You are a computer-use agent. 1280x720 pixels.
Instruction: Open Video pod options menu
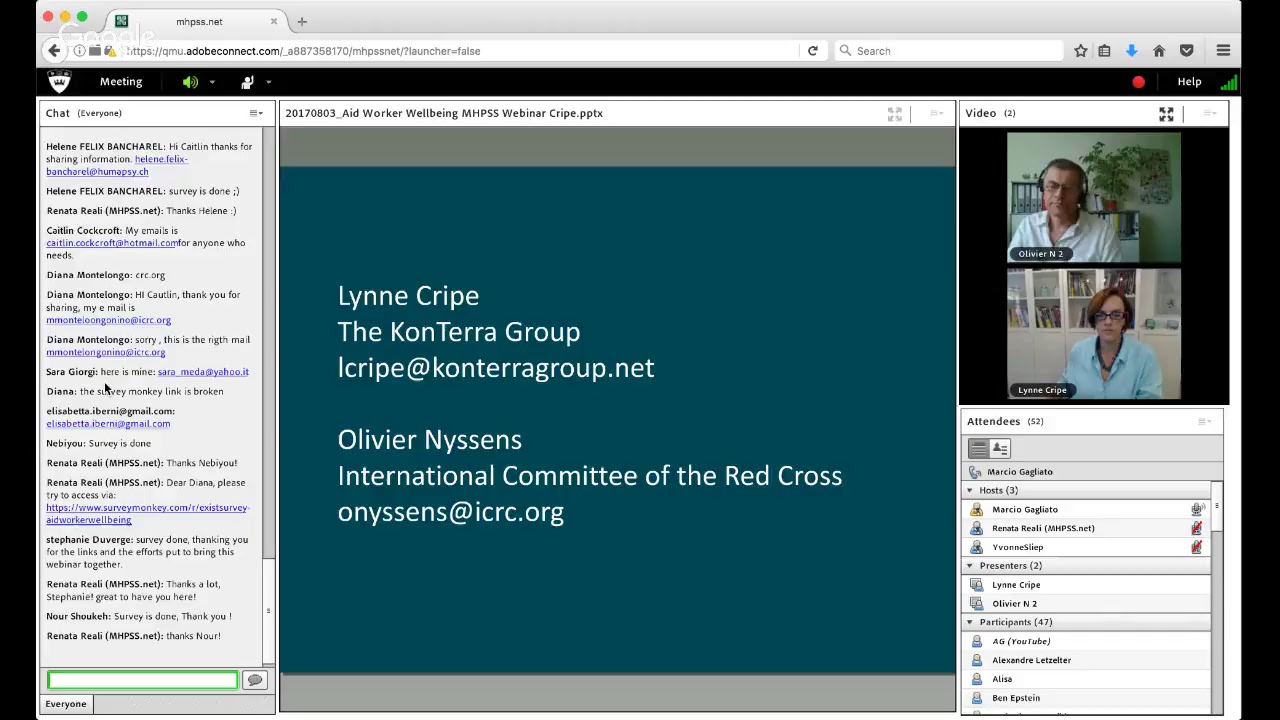pyautogui.click(x=1210, y=113)
